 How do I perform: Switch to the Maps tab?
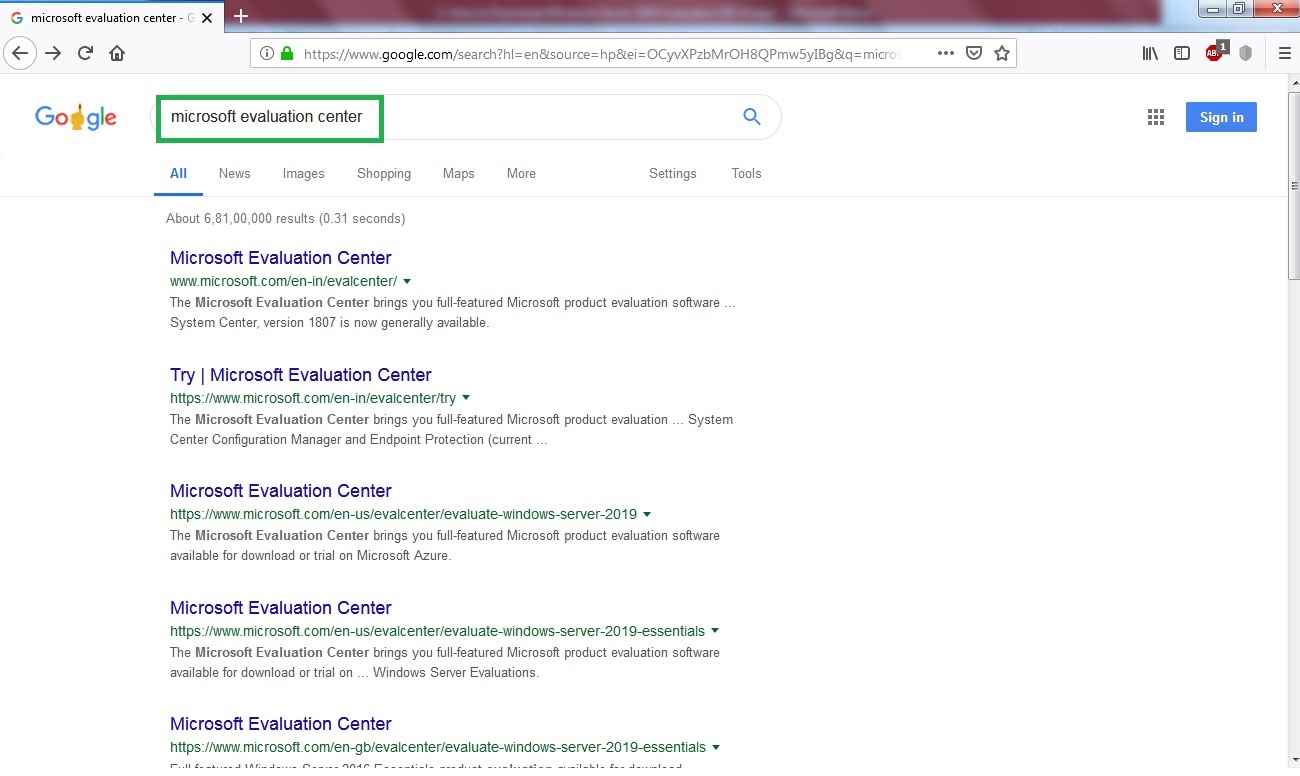458,173
